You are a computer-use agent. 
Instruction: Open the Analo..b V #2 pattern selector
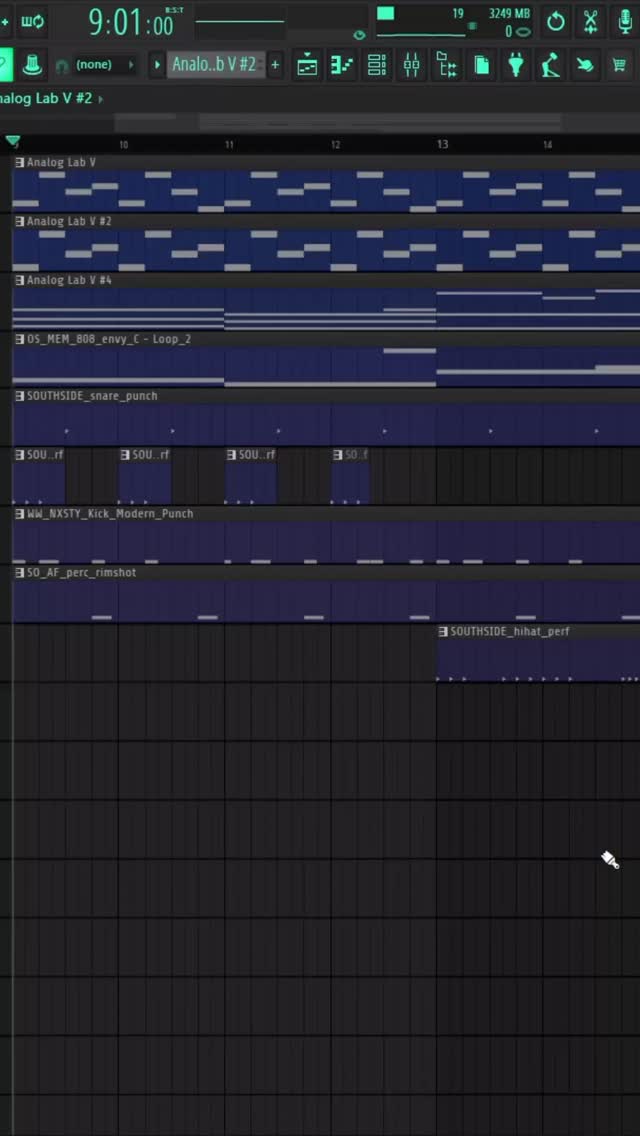pyautogui.click(x=214, y=65)
